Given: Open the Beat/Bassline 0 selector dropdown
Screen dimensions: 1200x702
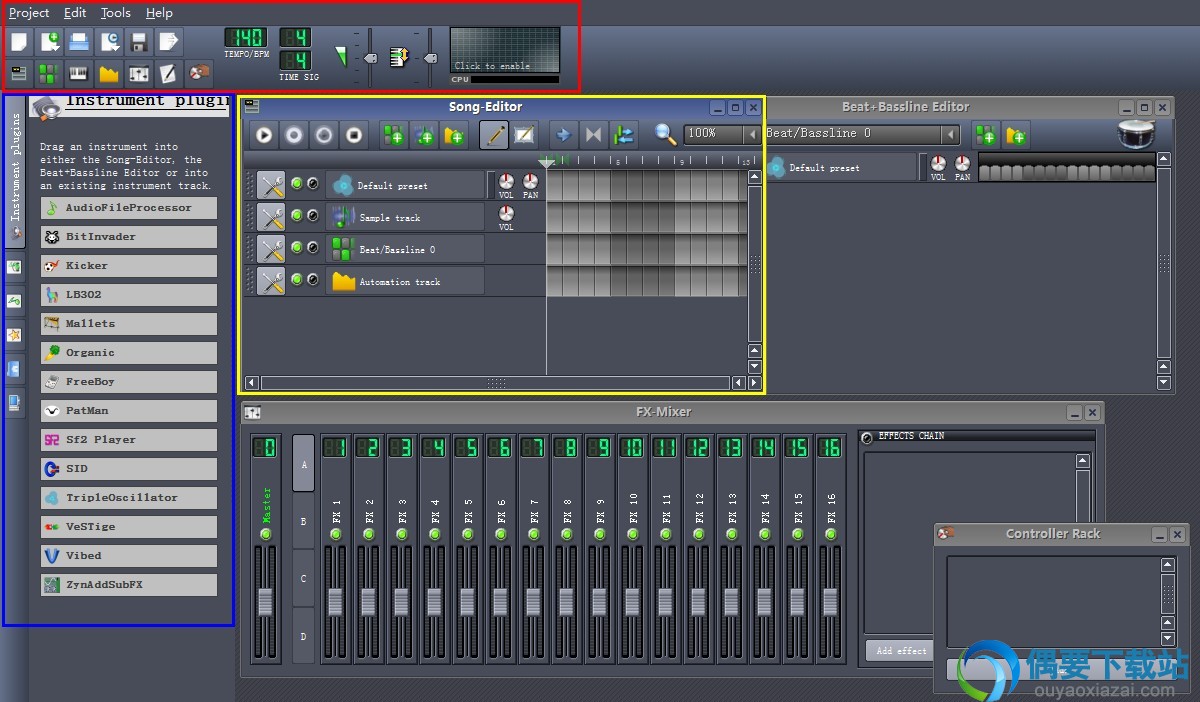Looking at the screenshot, I should click(x=951, y=134).
